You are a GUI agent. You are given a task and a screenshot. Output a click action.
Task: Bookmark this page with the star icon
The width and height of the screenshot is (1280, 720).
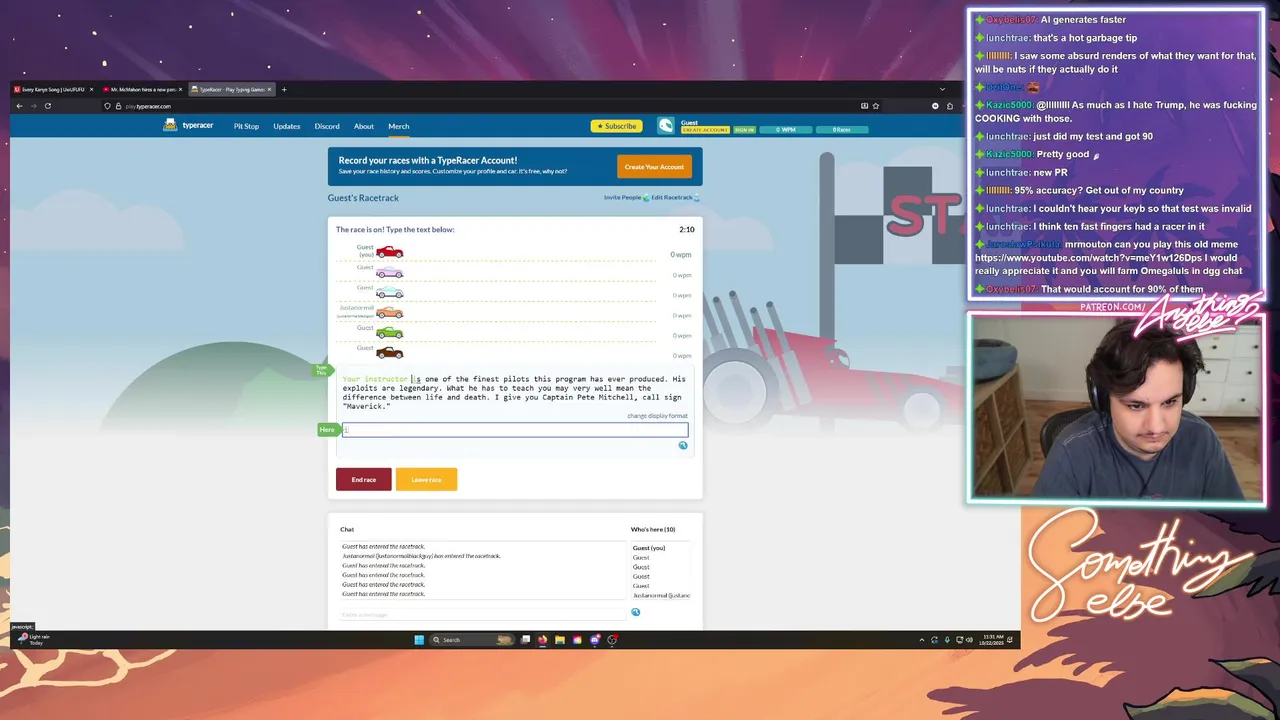coord(876,106)
